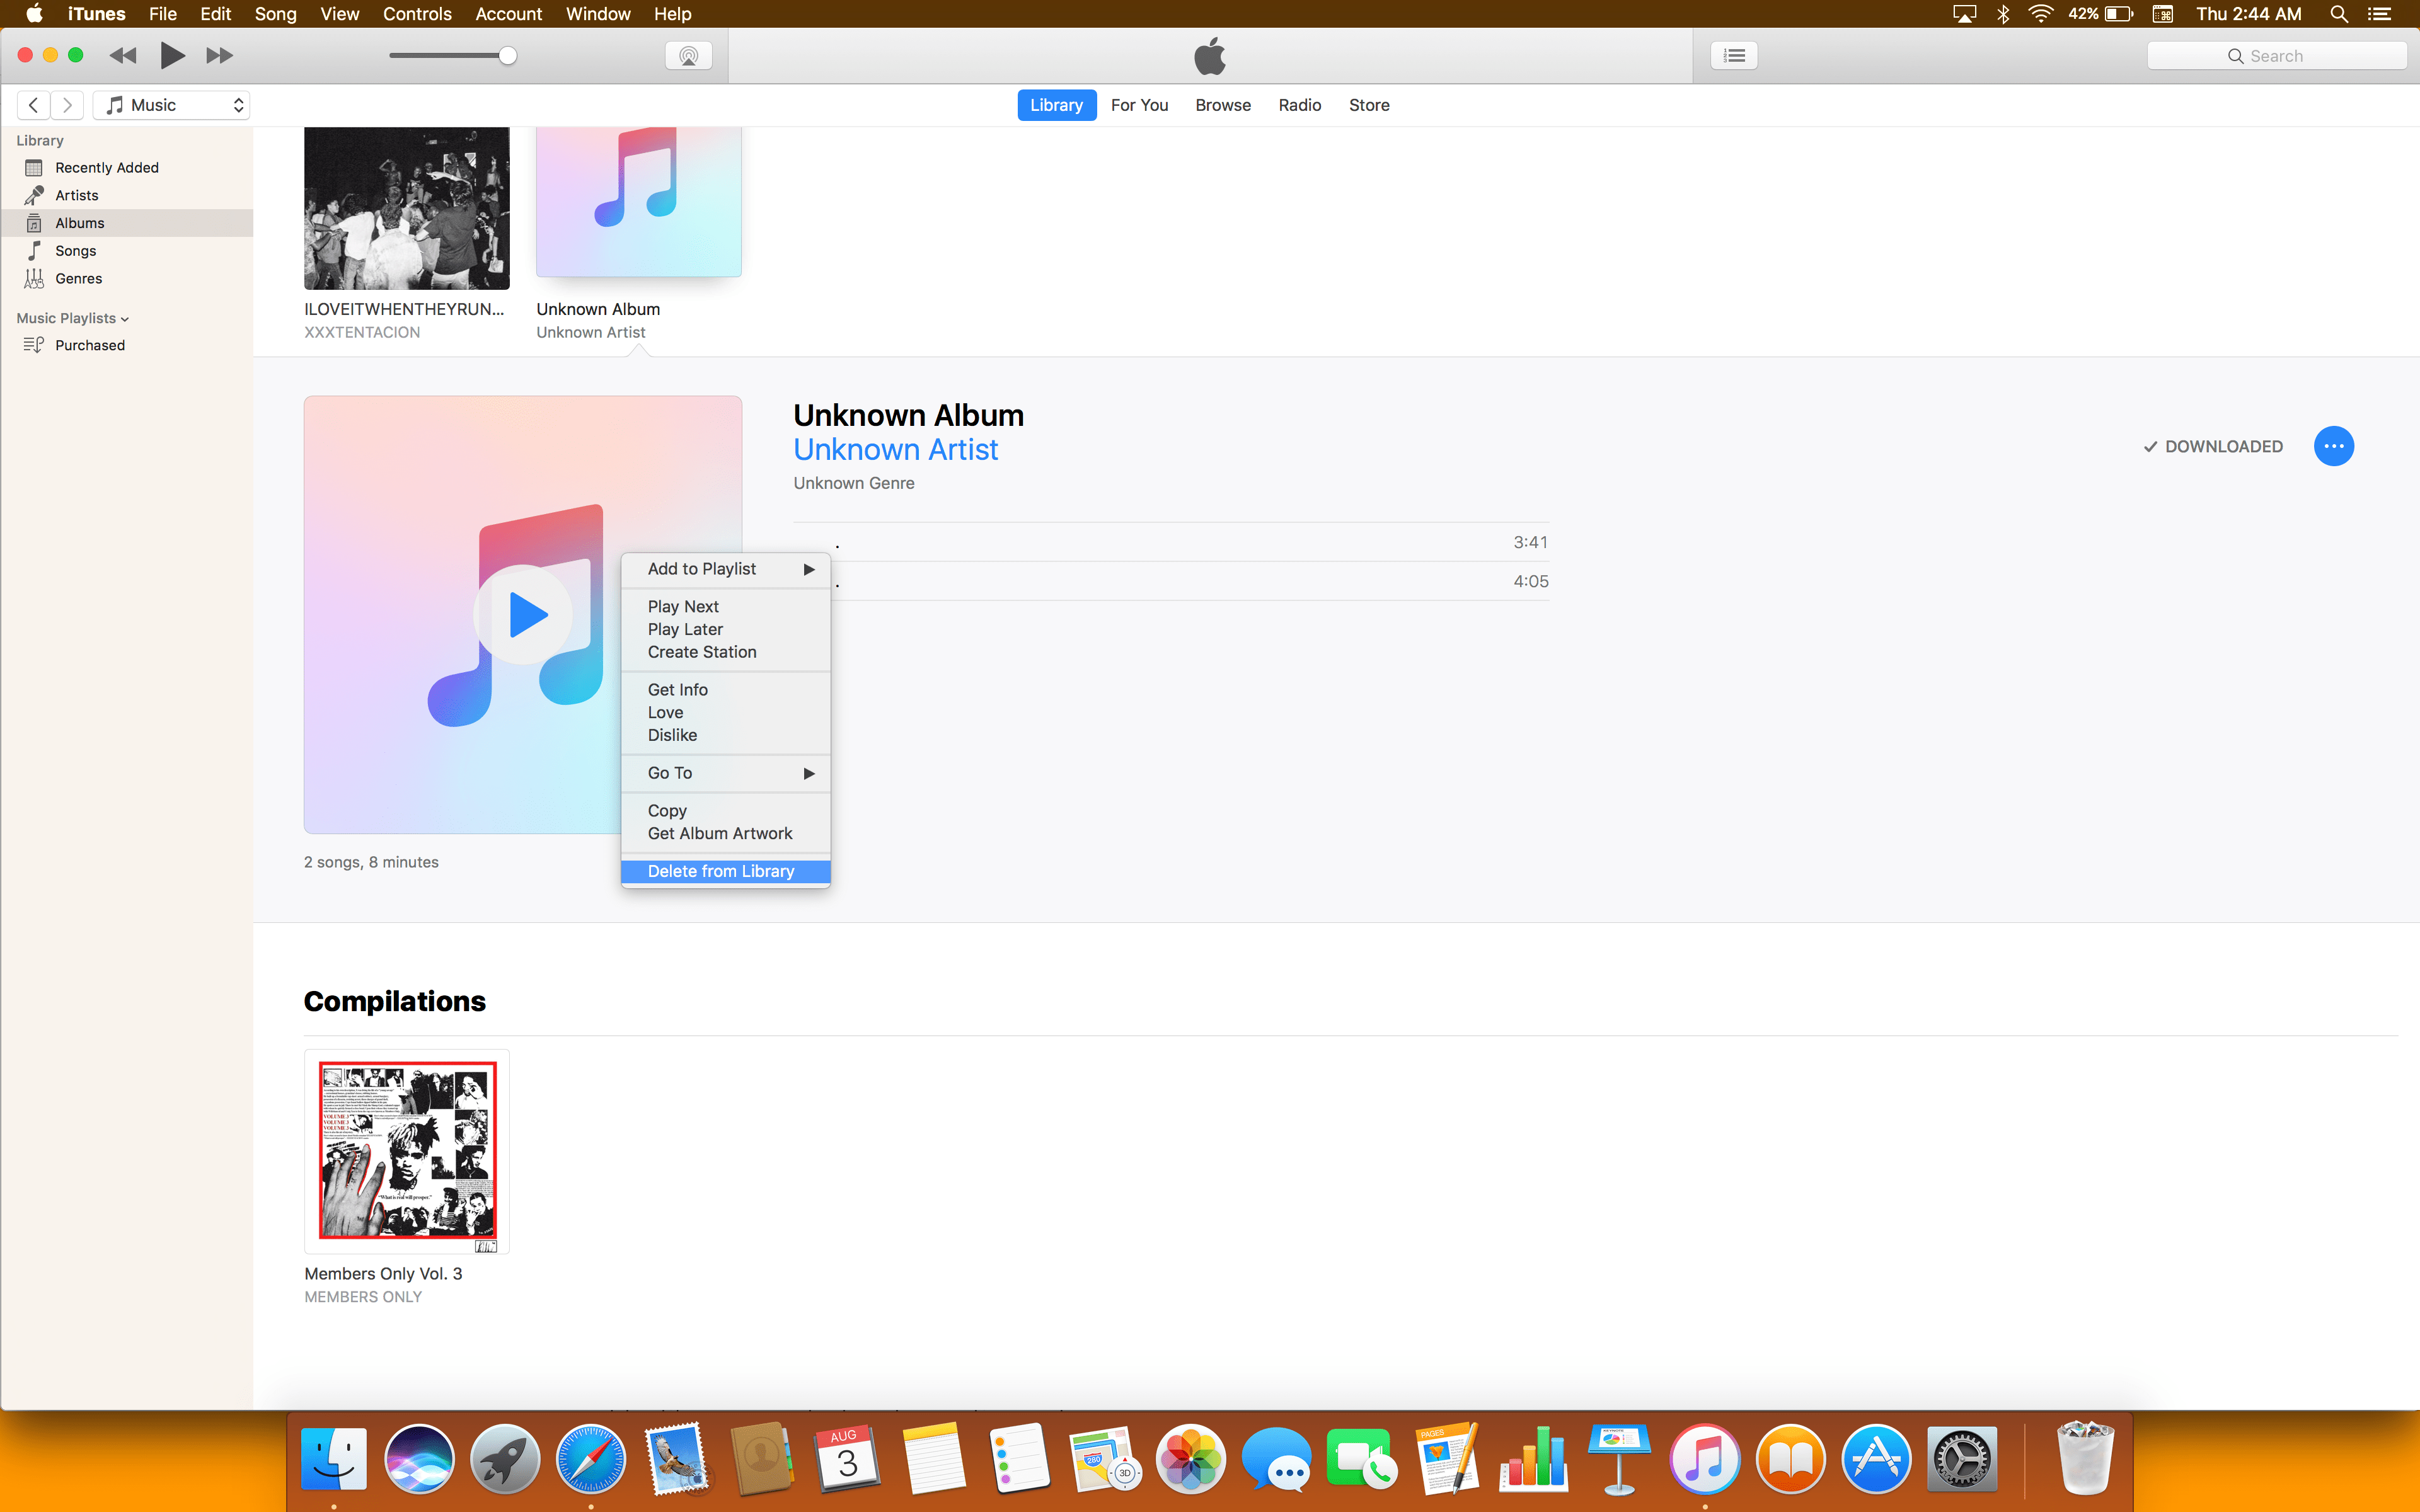The height and width of the screenshot is (1512, 2420).
Task: Select Get Info from the context menu
Action: [x=677, y=690]
